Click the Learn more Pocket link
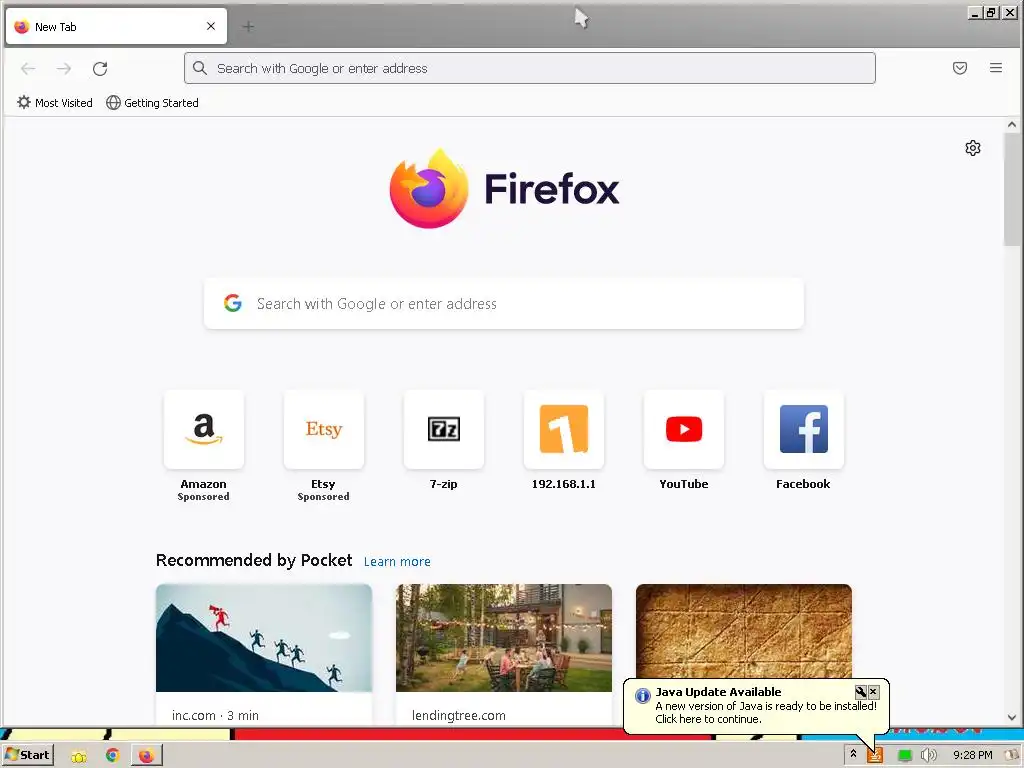Image resolution: width=1024 pixels, height=768 pixels. click(x=397, y=562)
